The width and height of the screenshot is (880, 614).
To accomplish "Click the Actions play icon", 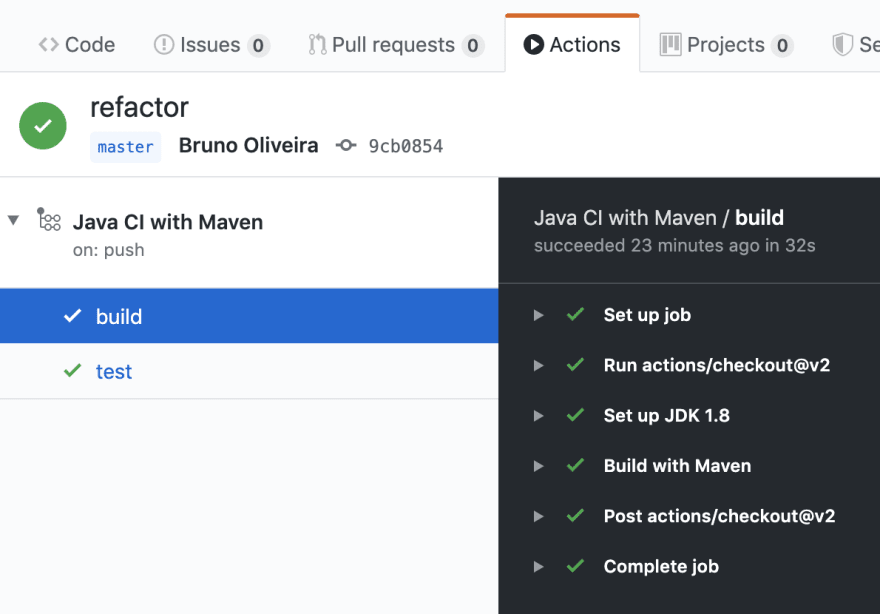I will [x=533, y=45].
